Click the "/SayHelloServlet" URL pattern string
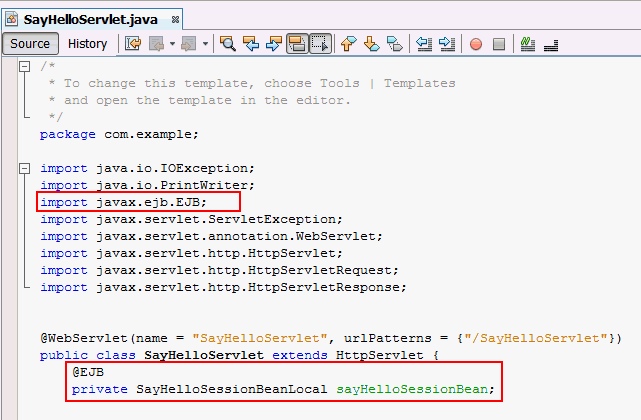Viewport: 641px width, 420px height. (x=536, y=338)
